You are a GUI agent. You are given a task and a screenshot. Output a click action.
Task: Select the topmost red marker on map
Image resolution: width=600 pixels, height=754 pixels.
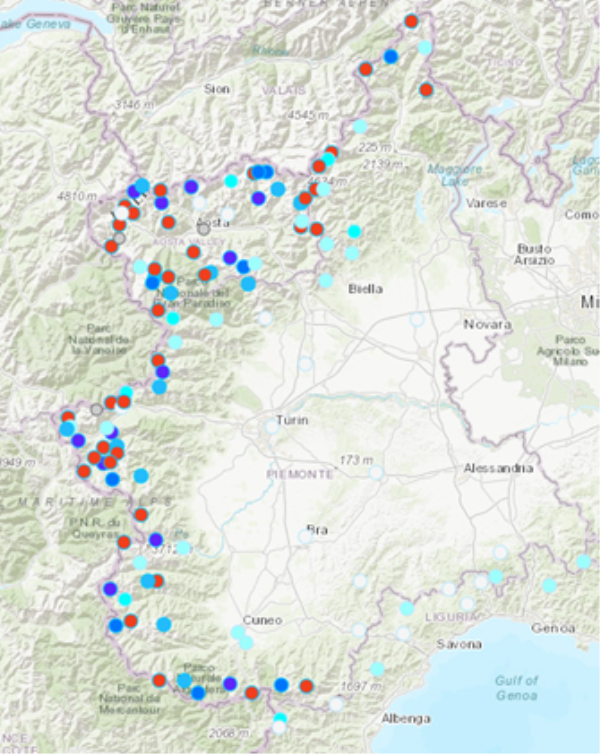(x=411, y=21)
